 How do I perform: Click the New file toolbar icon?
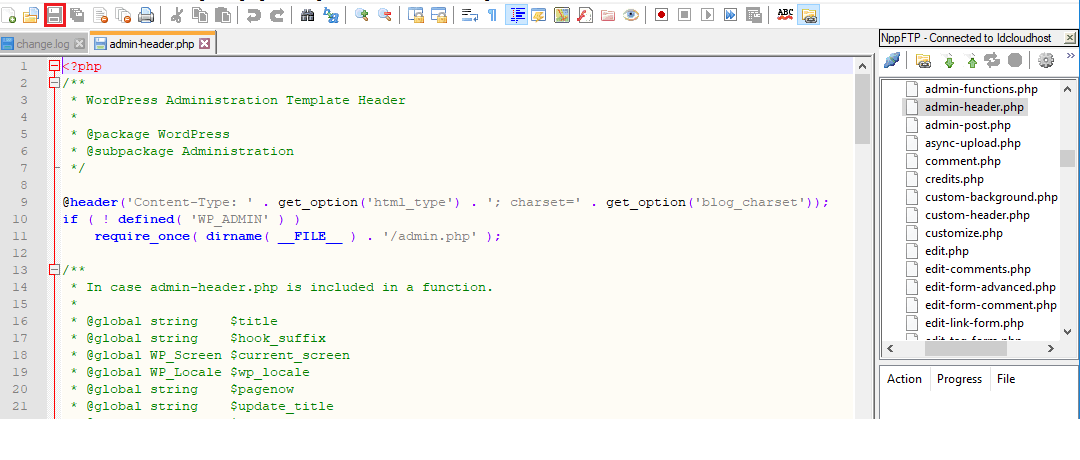click(10, 14)
